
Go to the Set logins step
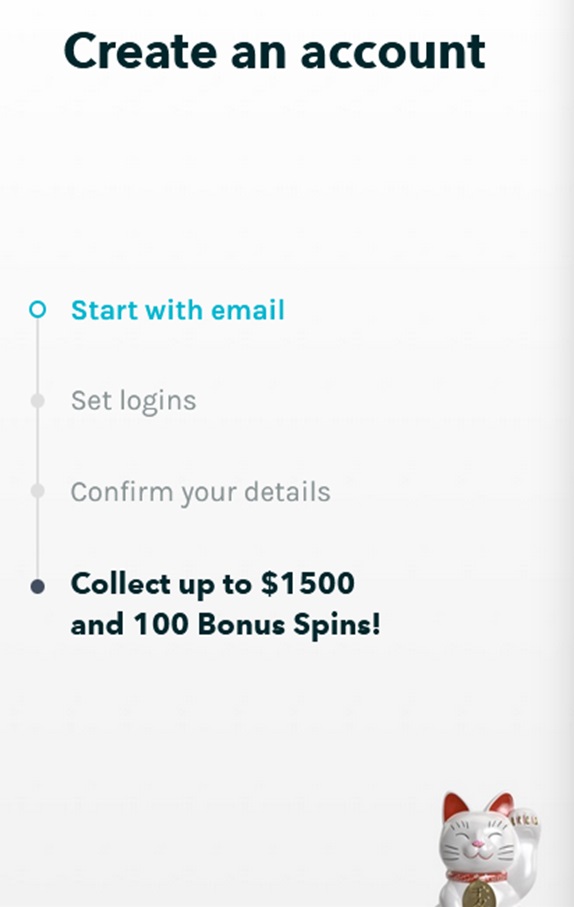coord(134,401)
